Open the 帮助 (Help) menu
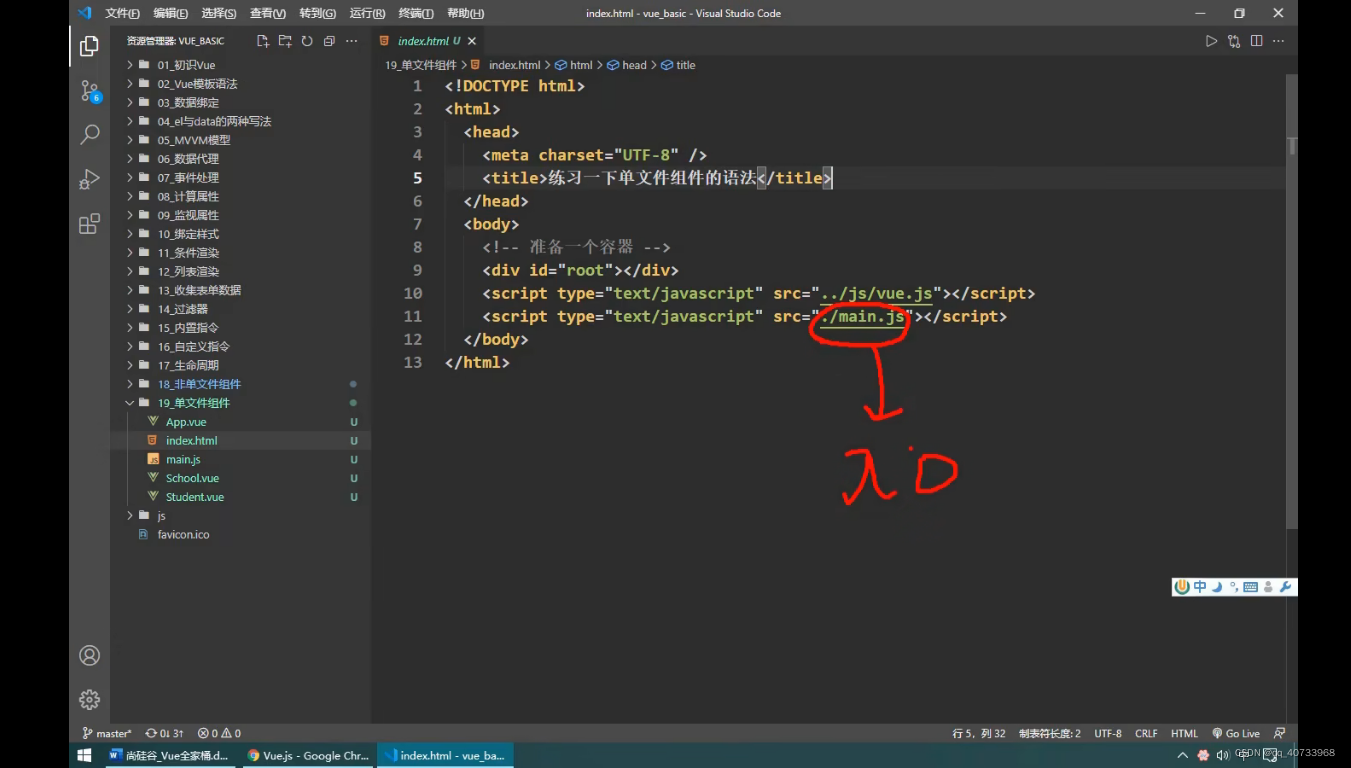1351x768 pixels. (x=465, y=13)
